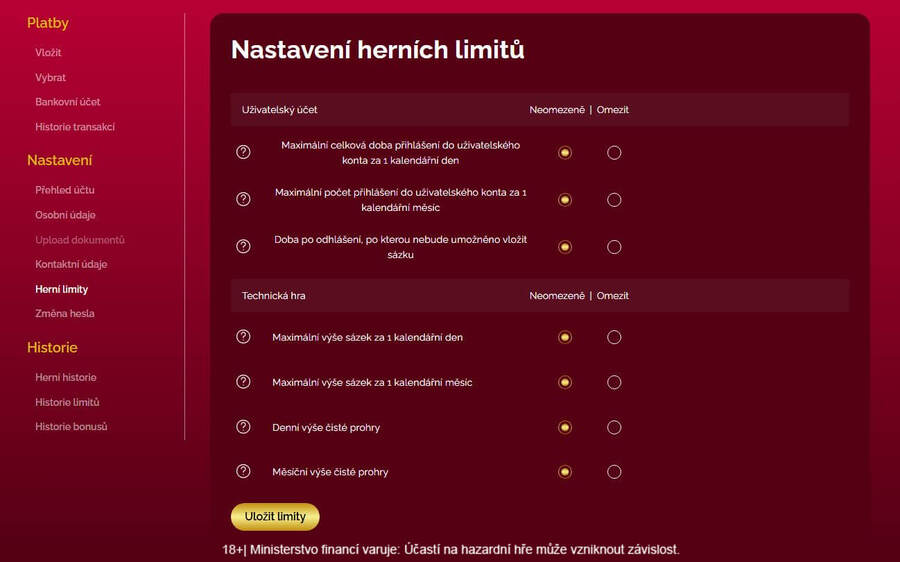Screen dimensions: 900x562
Task: Go to Vybrat payments page
Action: (x=50, y=78)
